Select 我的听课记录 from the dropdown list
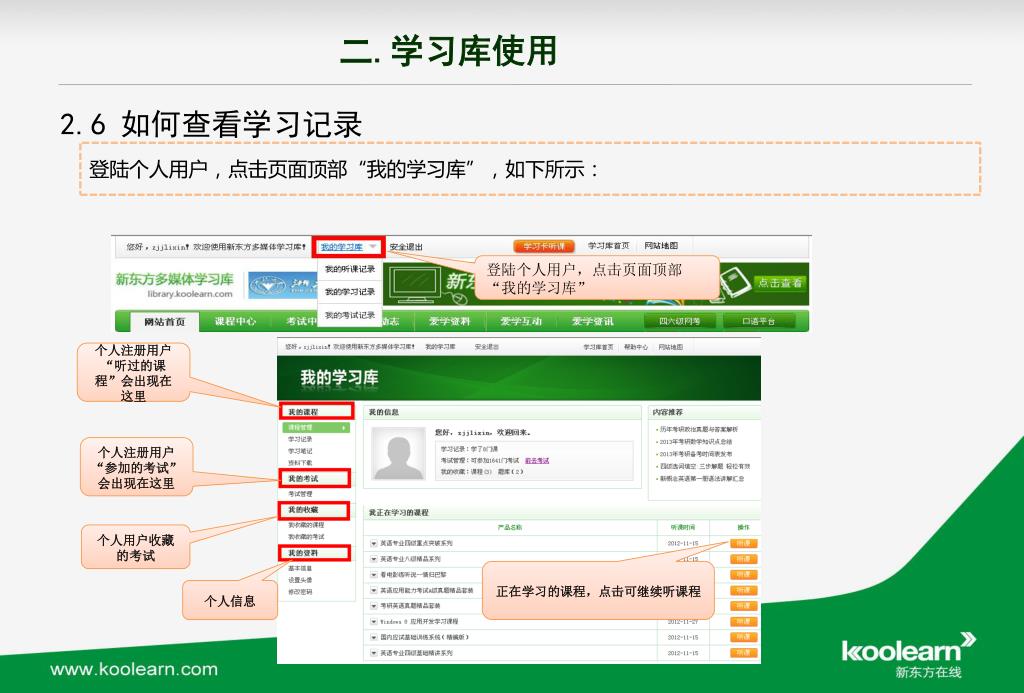Image resolution: width=1024 pixels, height=693 pixels. pos(350,269)
